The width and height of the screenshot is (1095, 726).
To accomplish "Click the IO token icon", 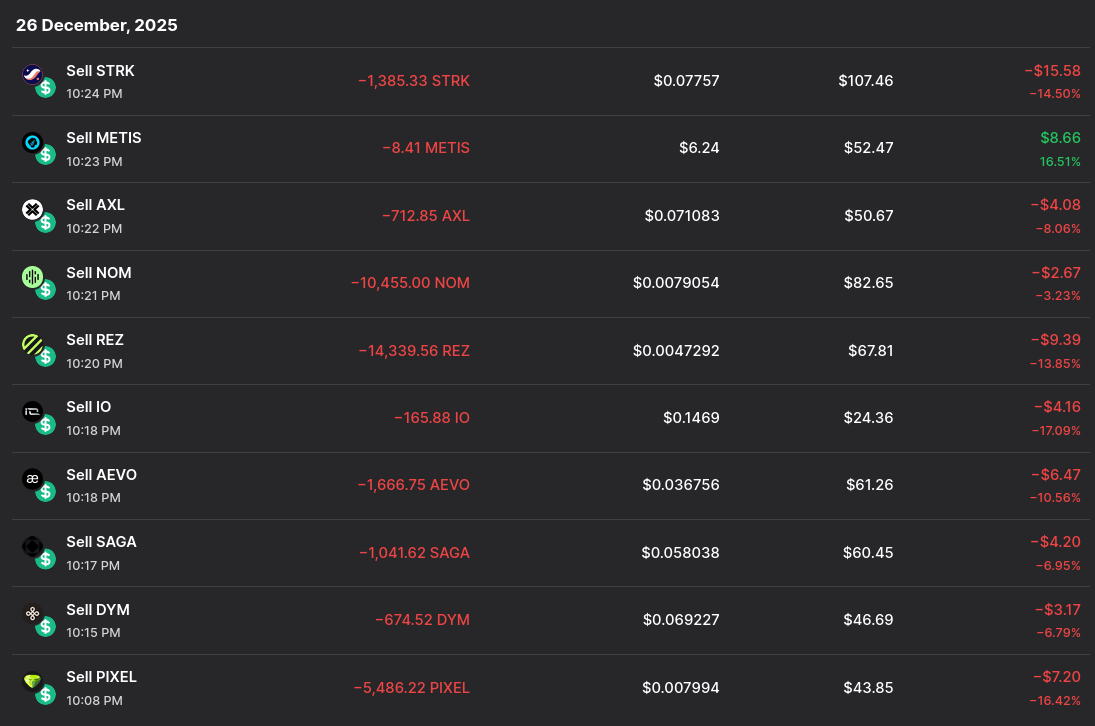I will (x=33, y=411).
